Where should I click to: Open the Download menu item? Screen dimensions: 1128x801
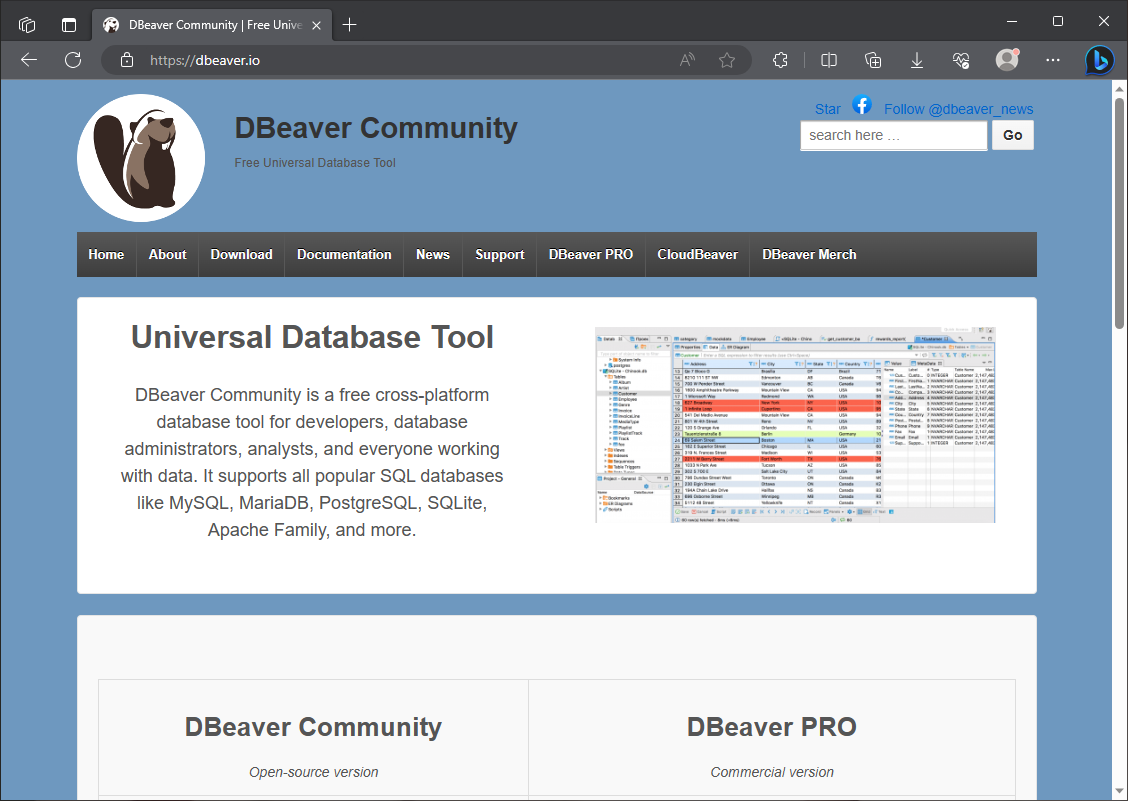coord(242,255)
